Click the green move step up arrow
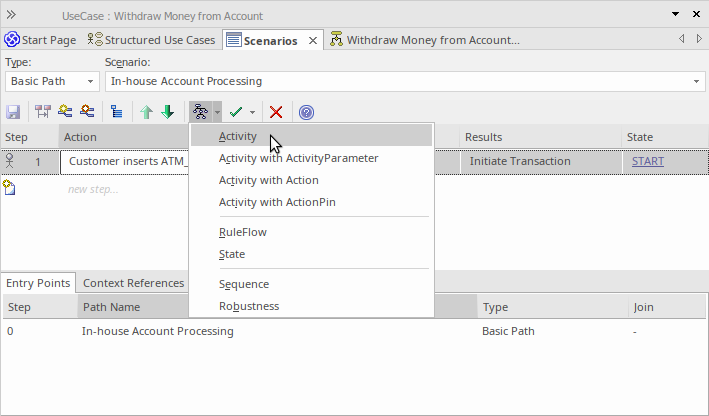The height and width of the screenshot is (416, 709). coord(147,113)
